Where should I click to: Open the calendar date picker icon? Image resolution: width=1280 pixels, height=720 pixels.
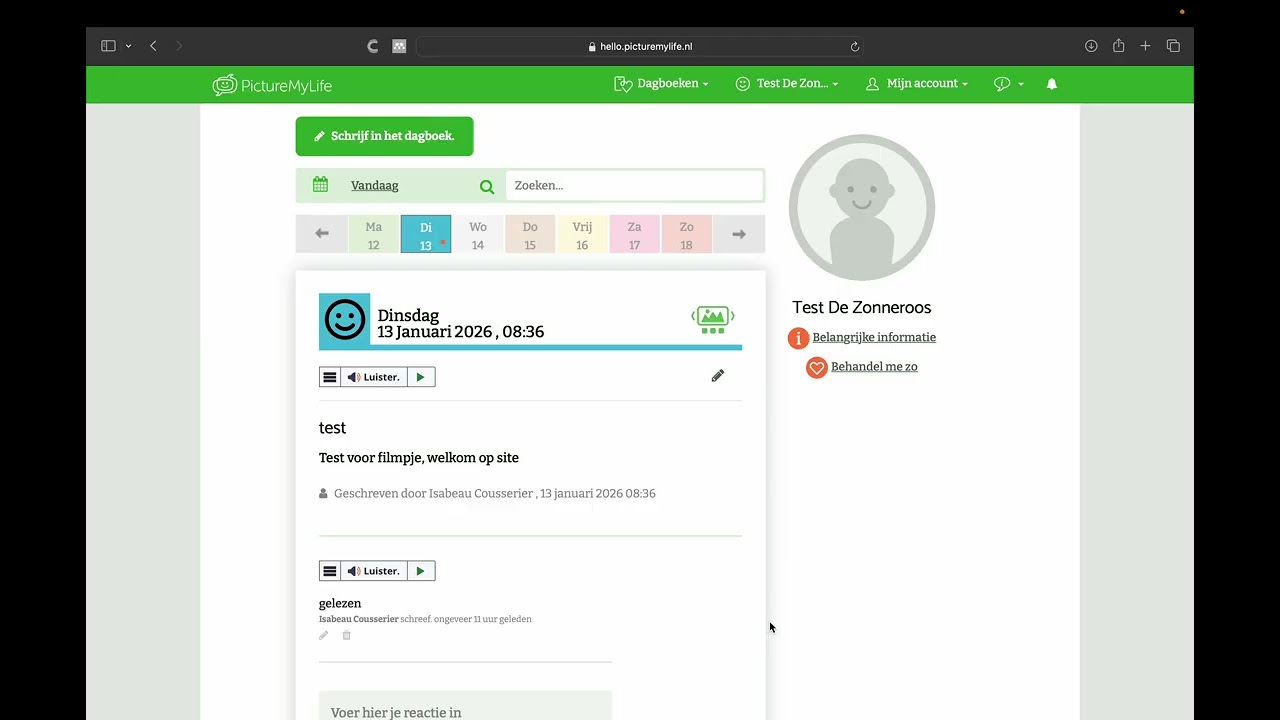tap(320, 185)
